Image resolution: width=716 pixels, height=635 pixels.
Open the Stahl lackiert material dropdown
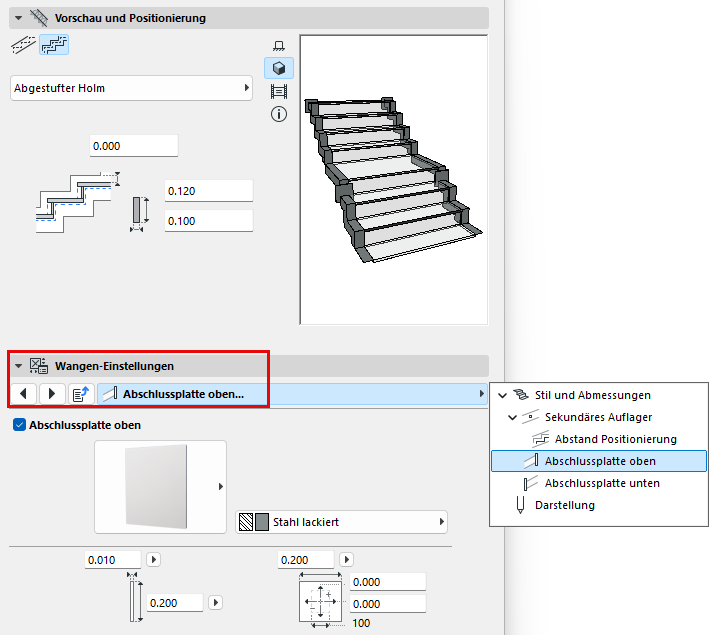[x=341, y=522]
